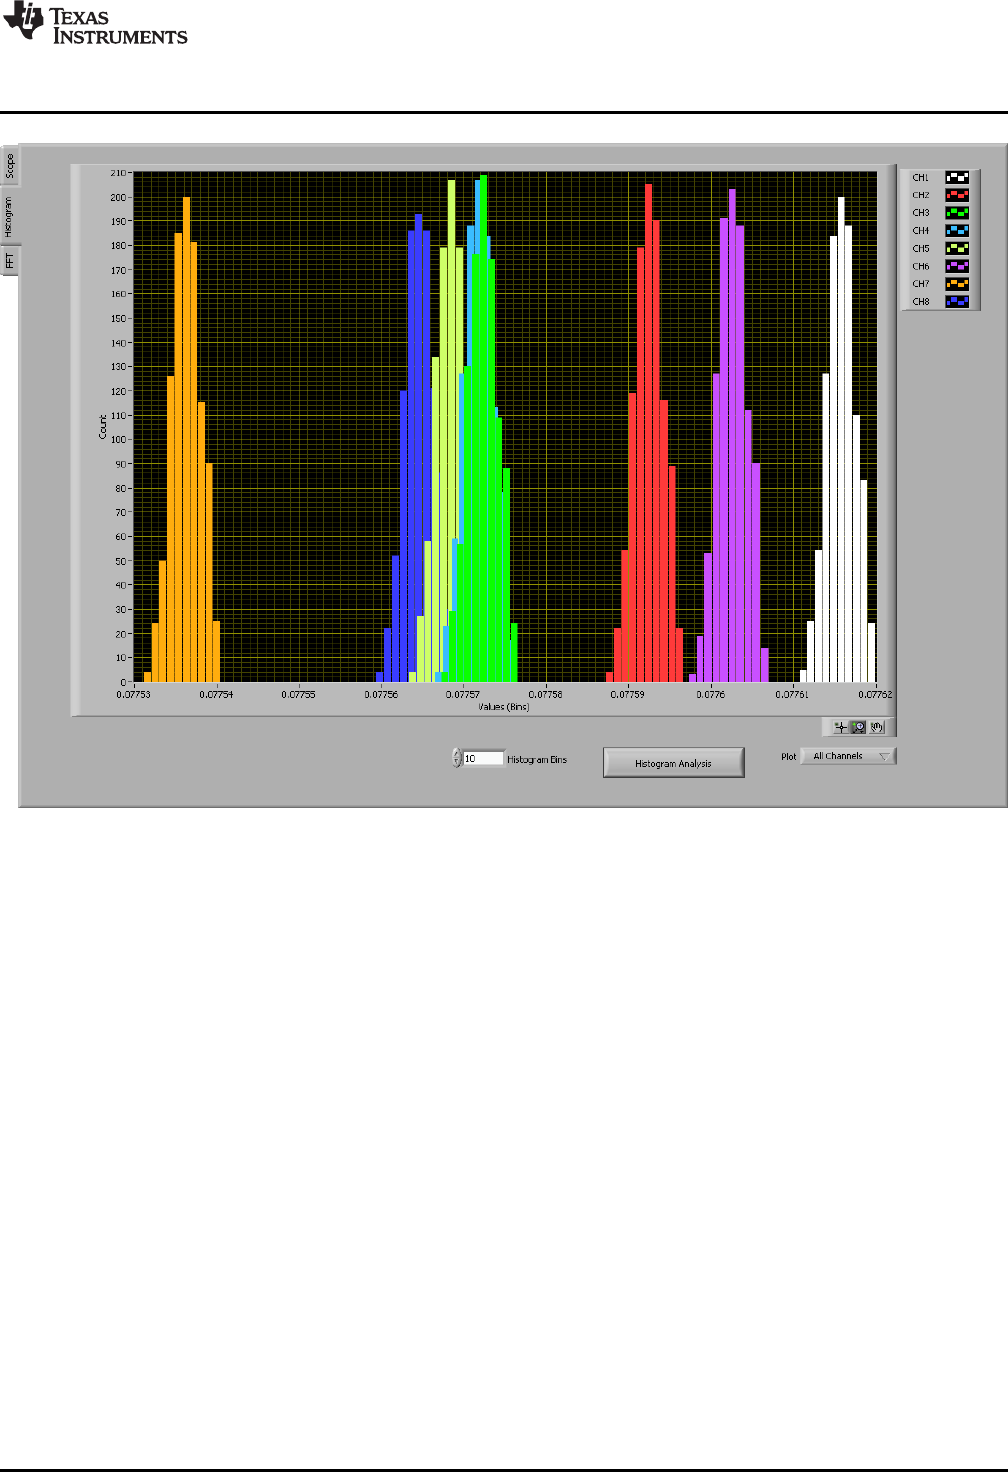Click the CH8 legend label

click(x=920, y=302)
